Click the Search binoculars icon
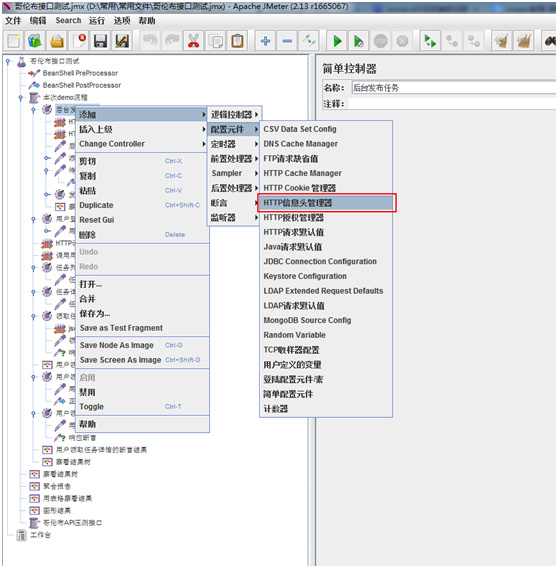Image resolution: width=558 pixels, height=568 pixels. (x=550, y=41)
